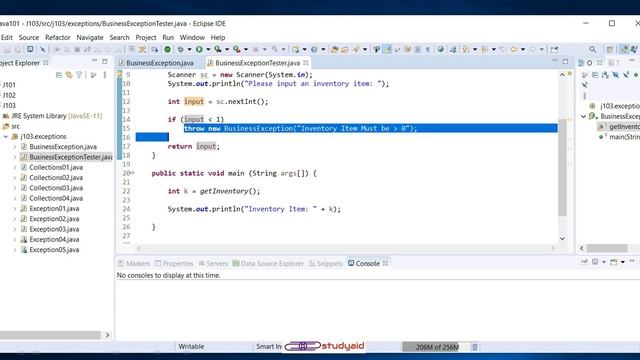Toggle Hide Non-Public Members green dot
Image resolution: width=640 pixels, height=360 pixels.
click(636, 75)
